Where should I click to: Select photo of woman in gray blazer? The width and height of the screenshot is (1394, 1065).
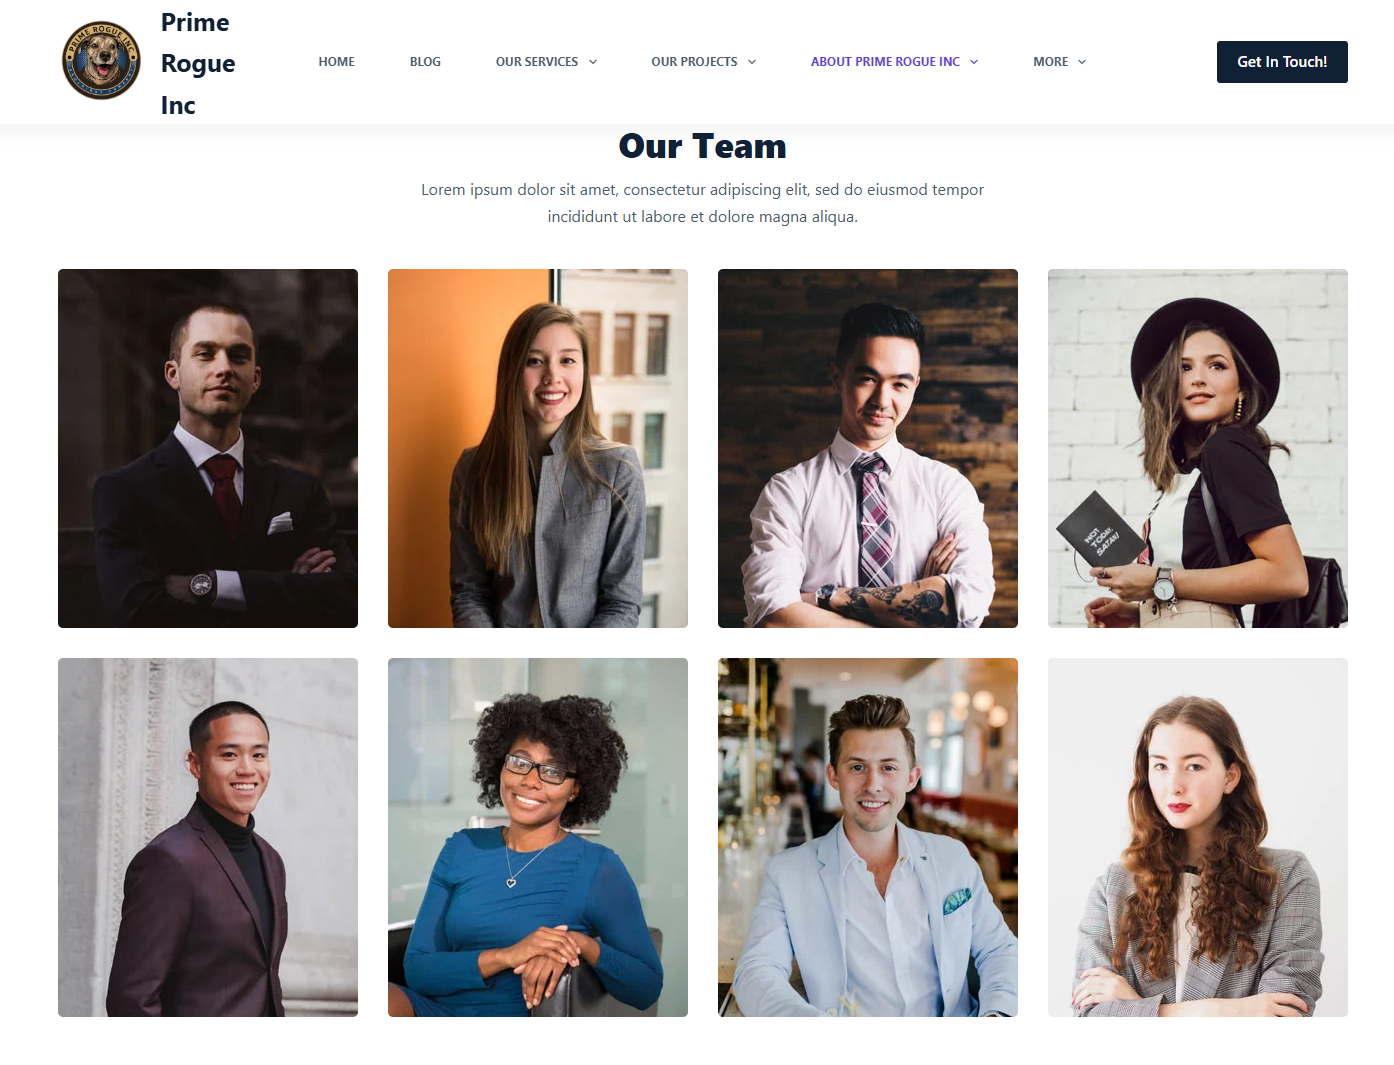click(x=538, y=448)
